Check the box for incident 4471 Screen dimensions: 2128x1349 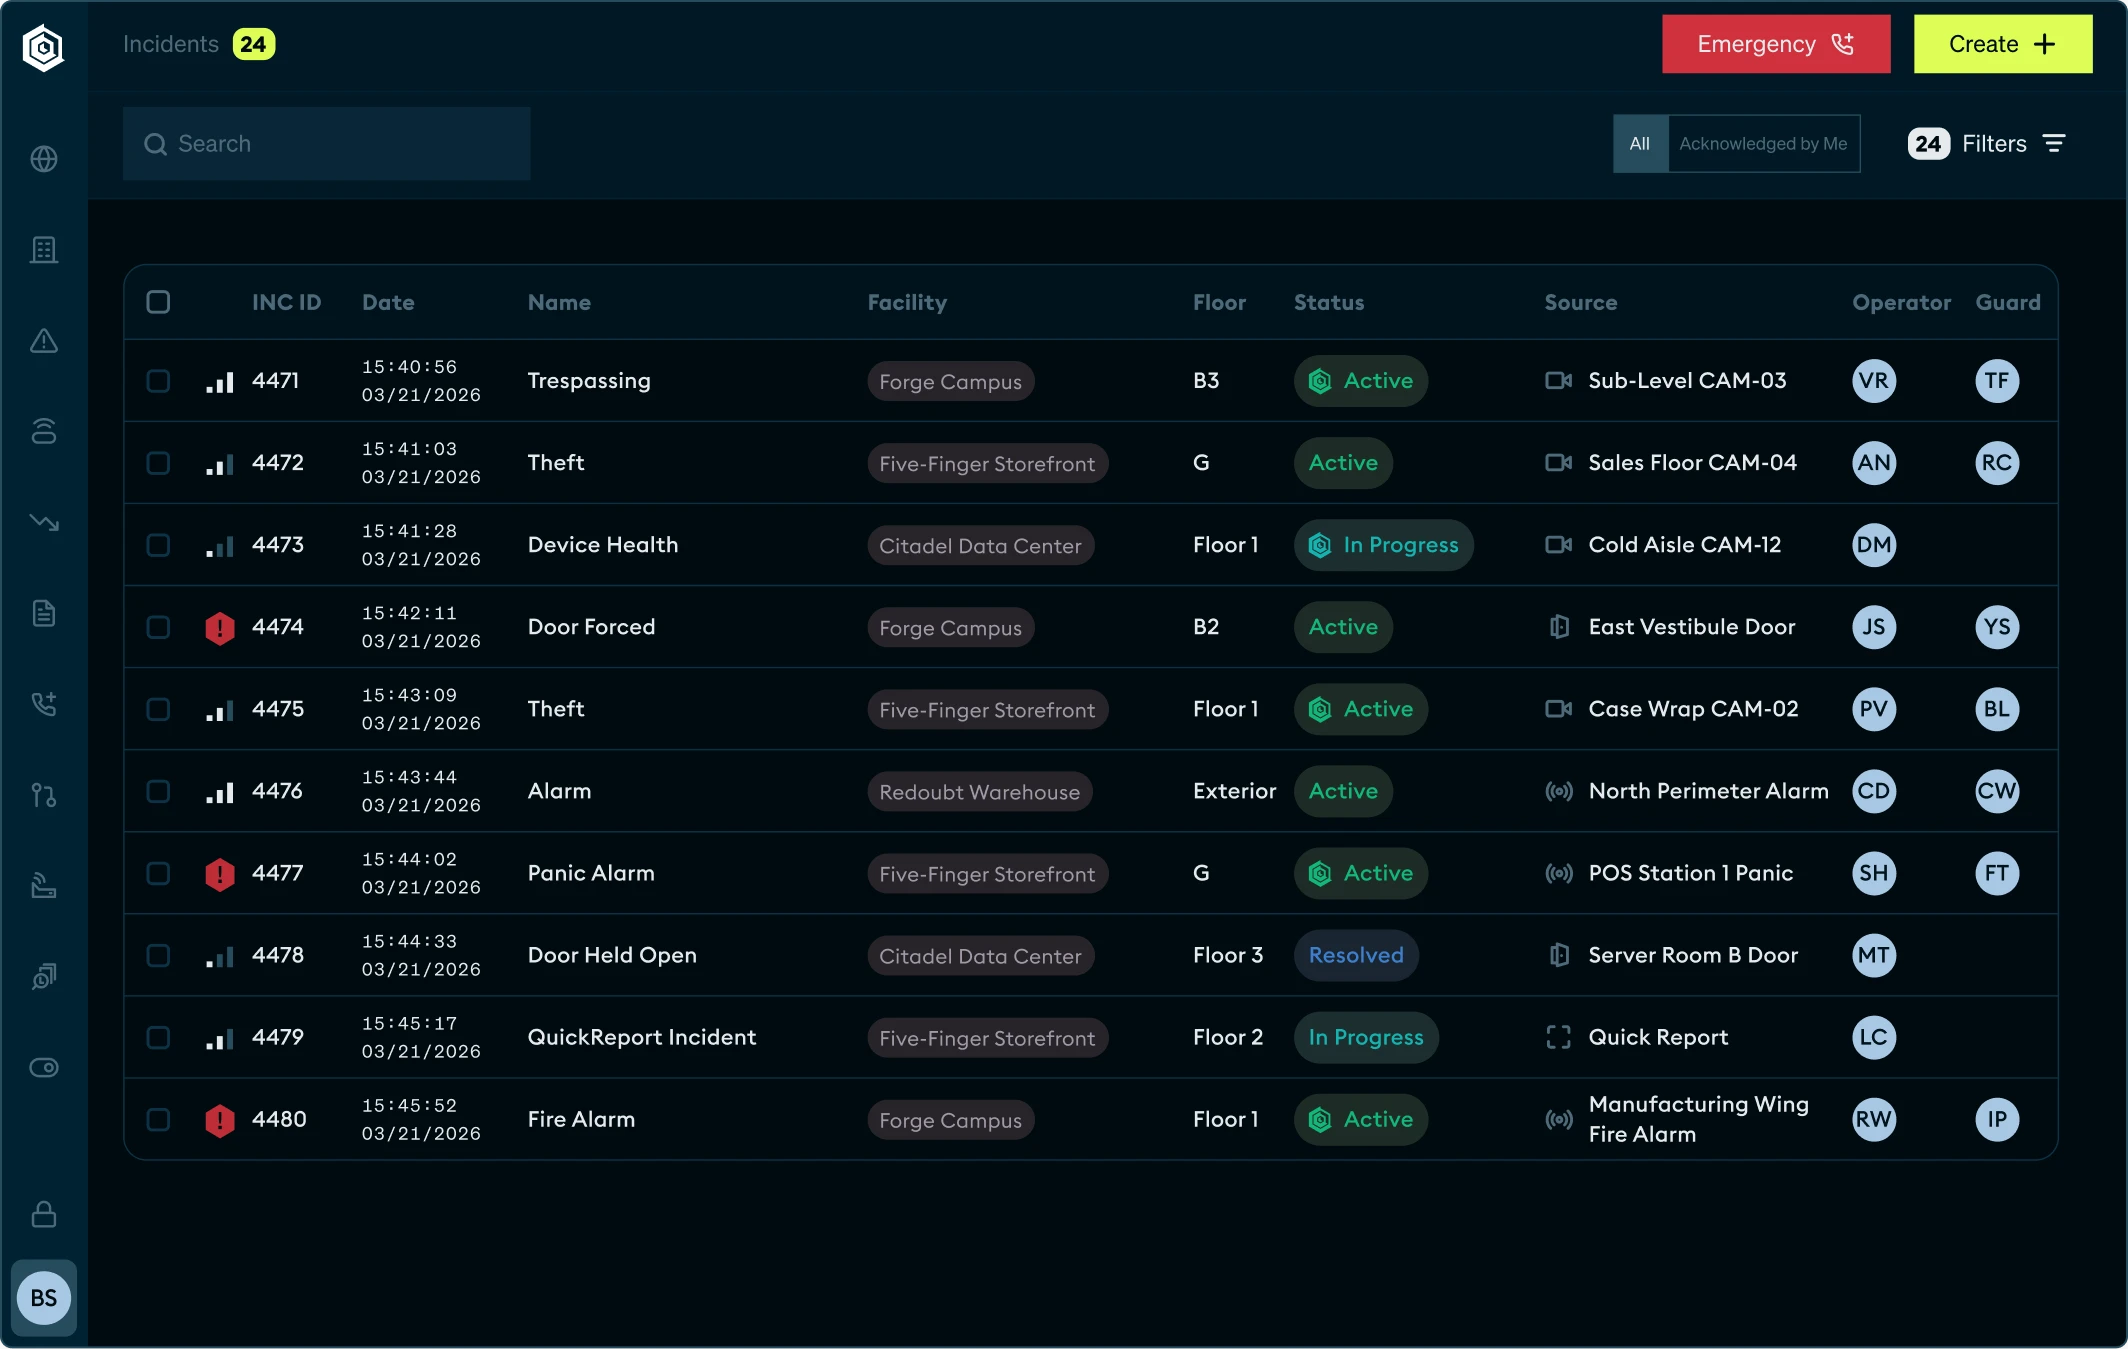pos(158,381)
